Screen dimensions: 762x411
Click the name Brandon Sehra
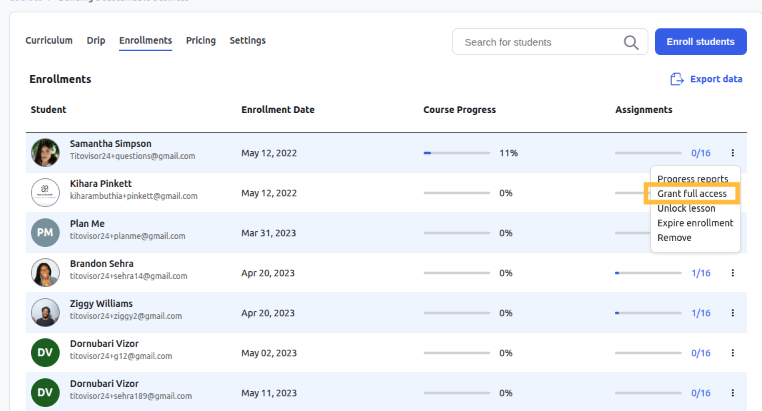pyautogui.click(x=102, y=263)
